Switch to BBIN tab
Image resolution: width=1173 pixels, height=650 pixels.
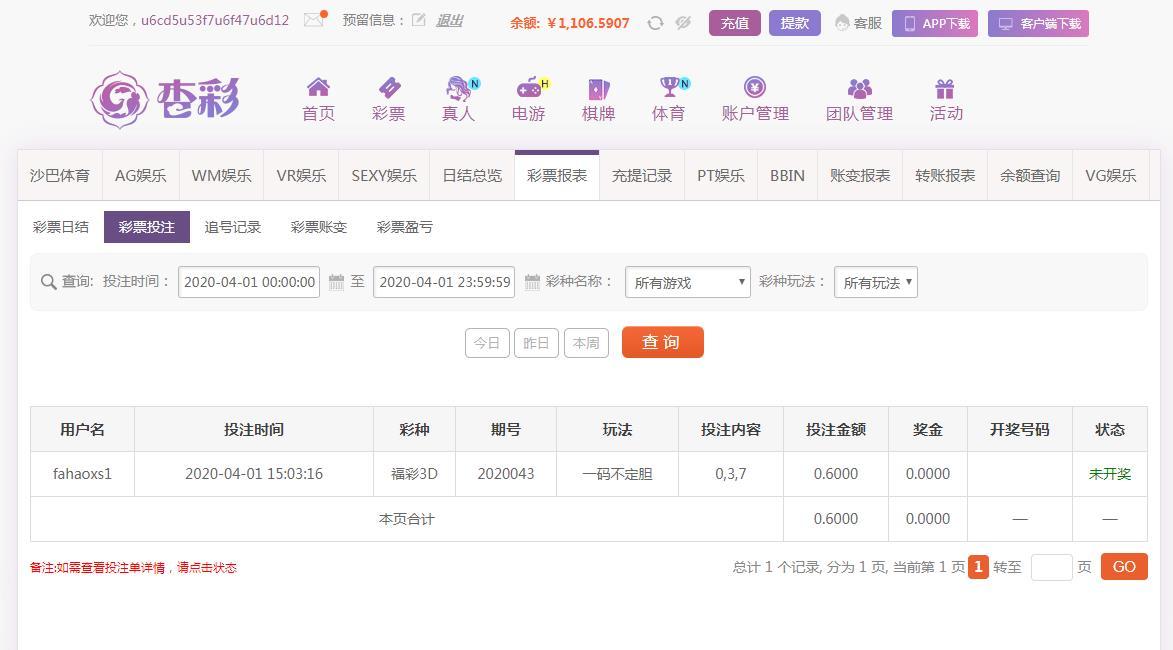pos(788,176)
